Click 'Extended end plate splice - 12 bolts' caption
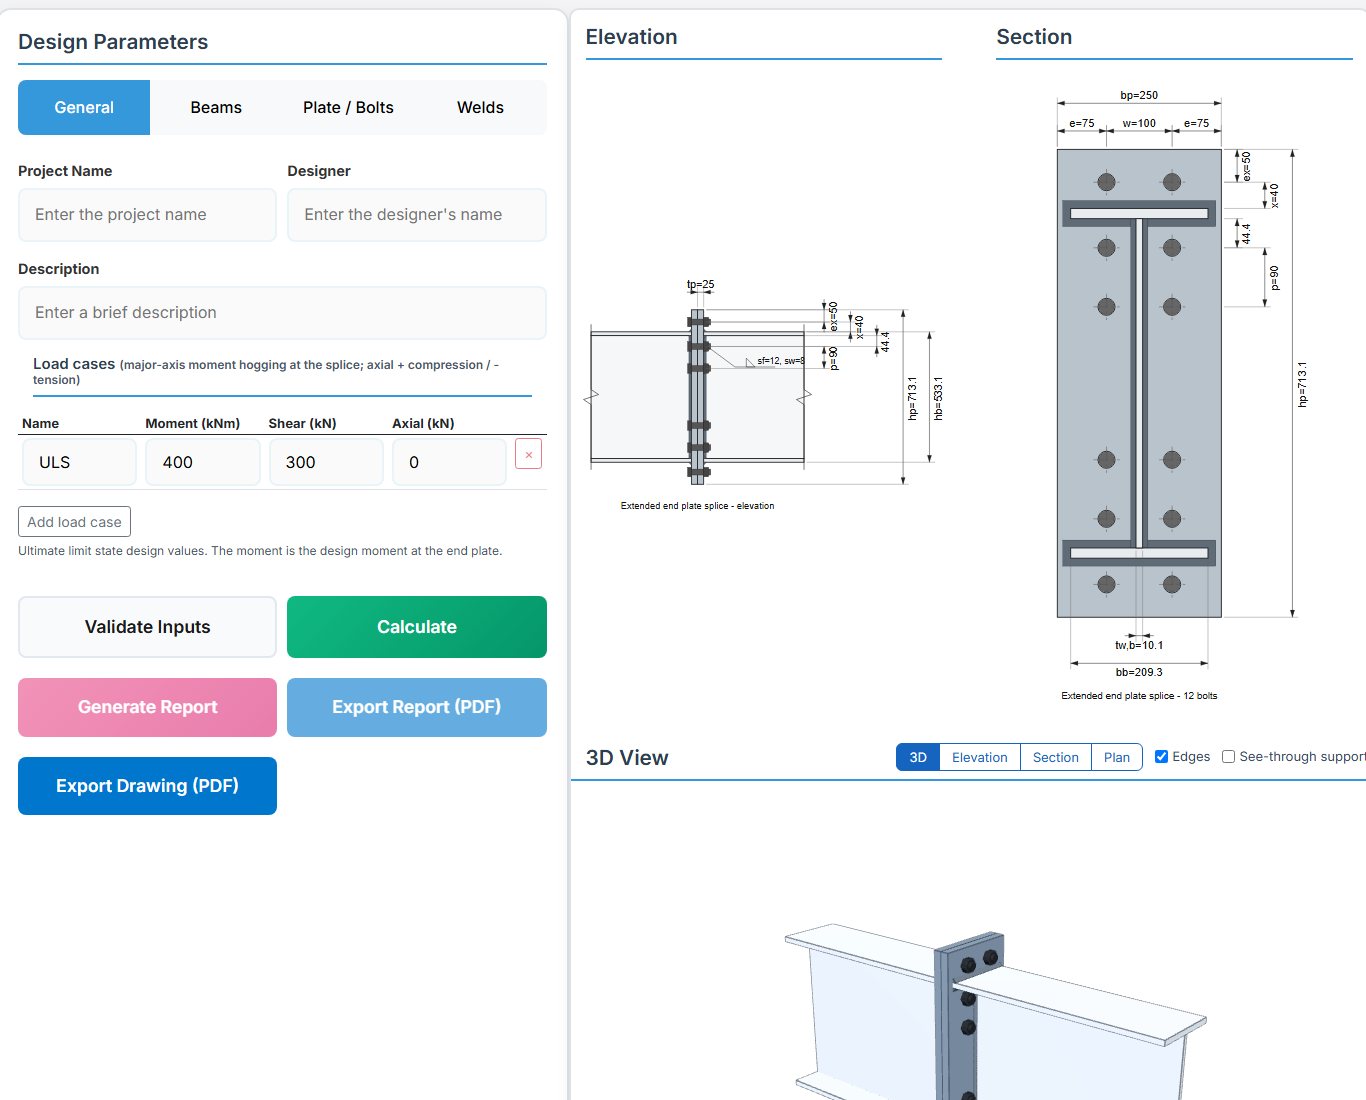The image size is (1366, 1100). [x=1139, y=696]
